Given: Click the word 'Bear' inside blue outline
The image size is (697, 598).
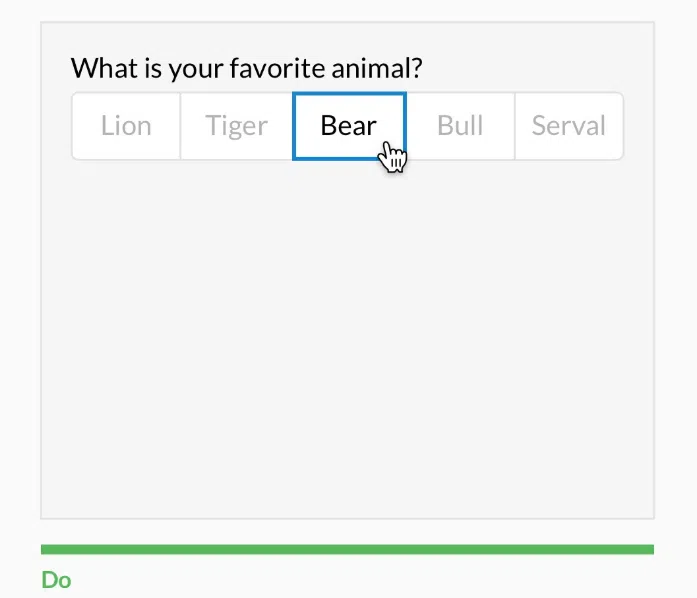Looking at the screenshot, I should (348, 125).
